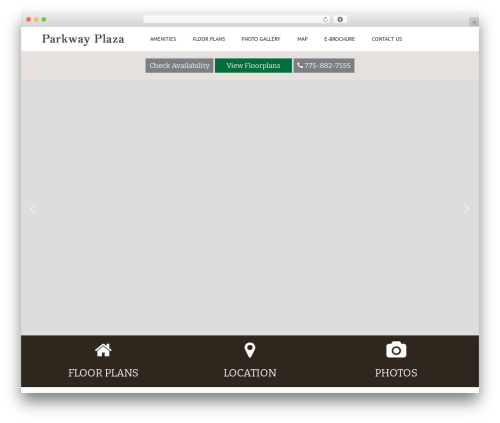Open FLOOR PLANS footer link

pos(103,373)
